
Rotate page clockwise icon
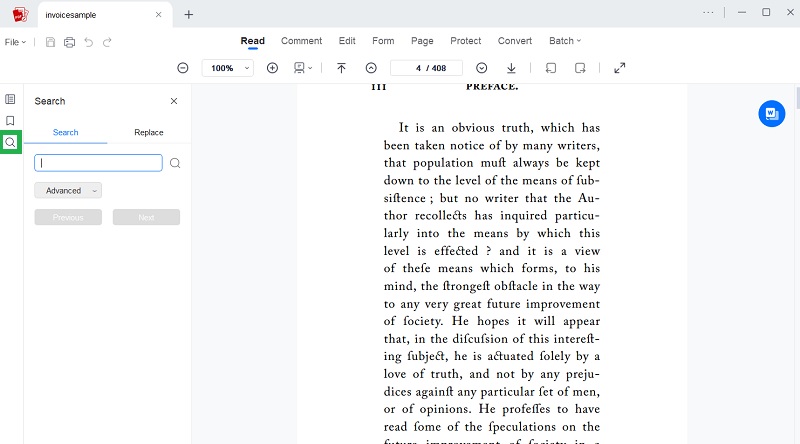580,68
